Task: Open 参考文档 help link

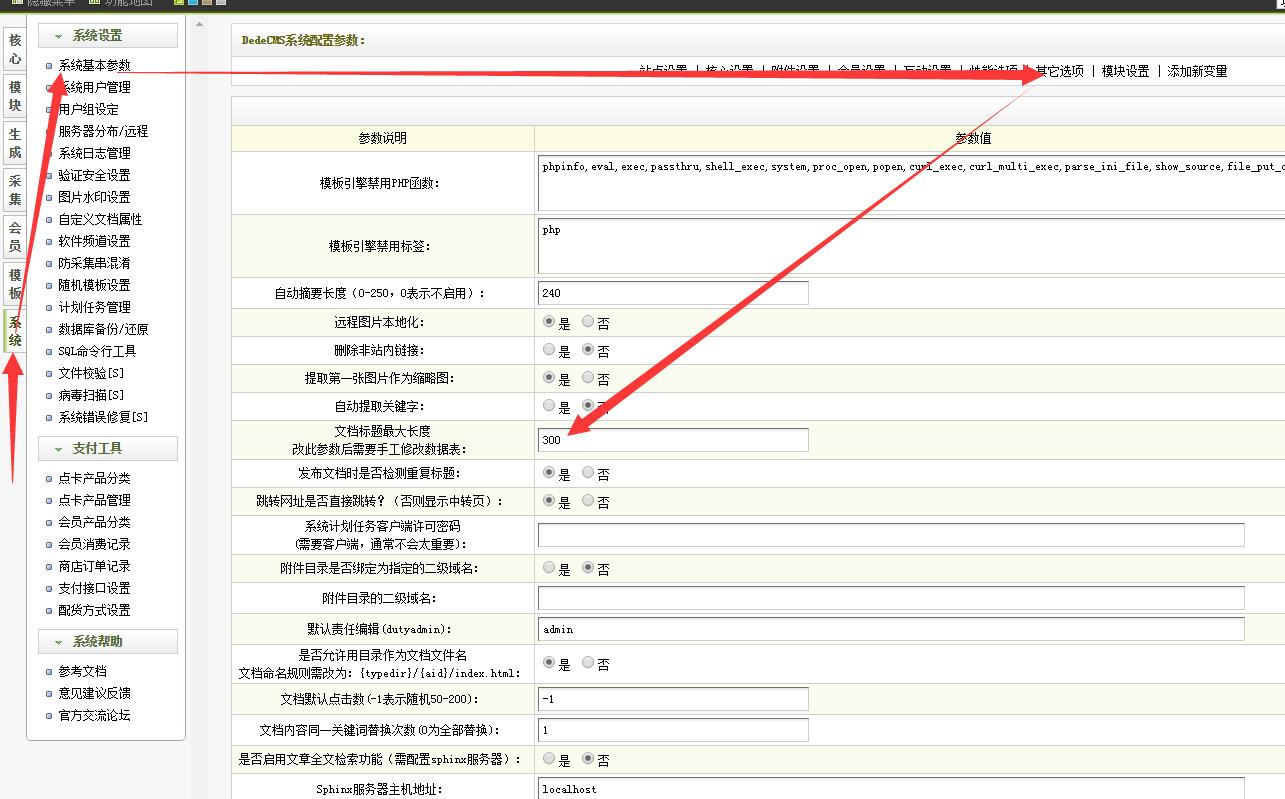Action: pyautogui.click(x=82, y=671)
